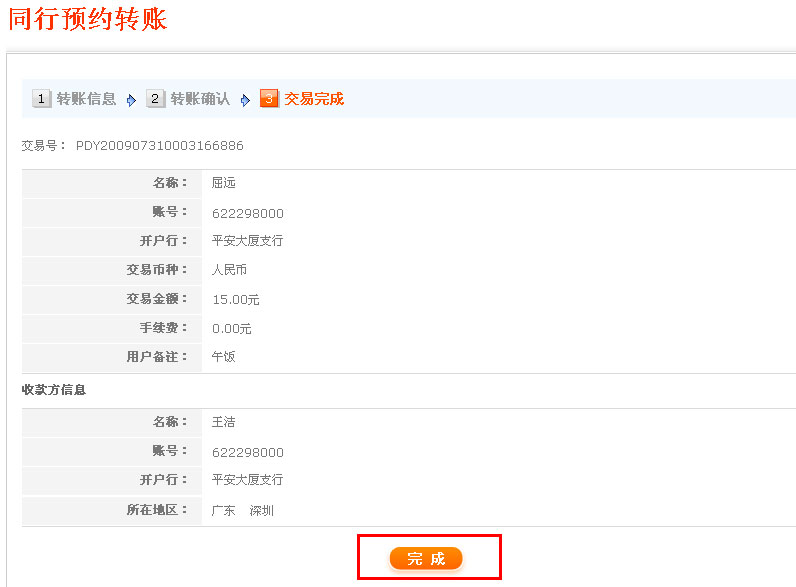Select the 转账确认 step label
The image size is (796, 587).
coord(200,99)
